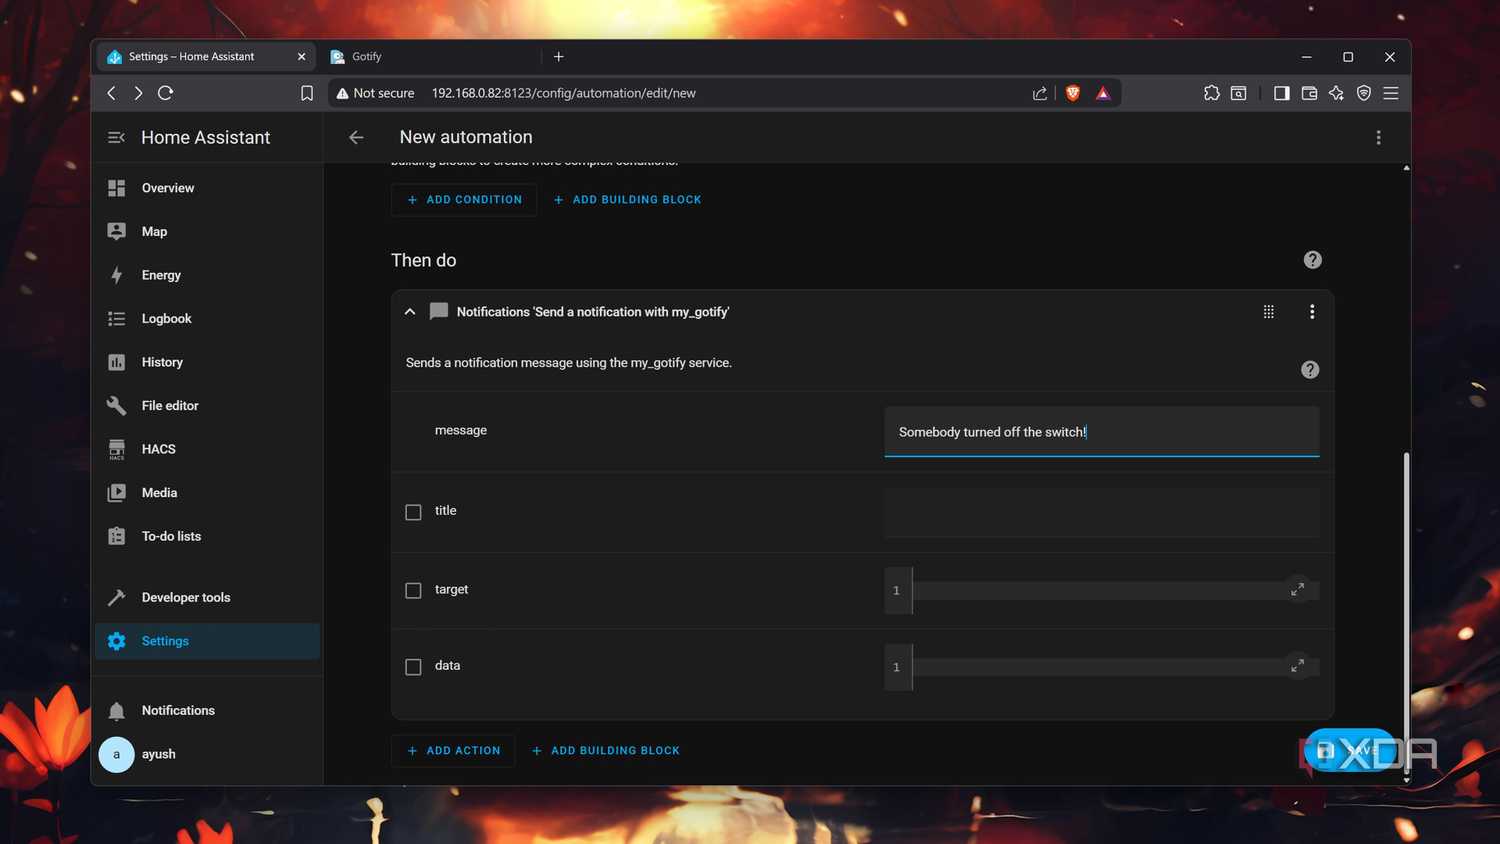Click the Developer tools hammer icon
Screen dimensions: 1500x844
tap(117, 597)
